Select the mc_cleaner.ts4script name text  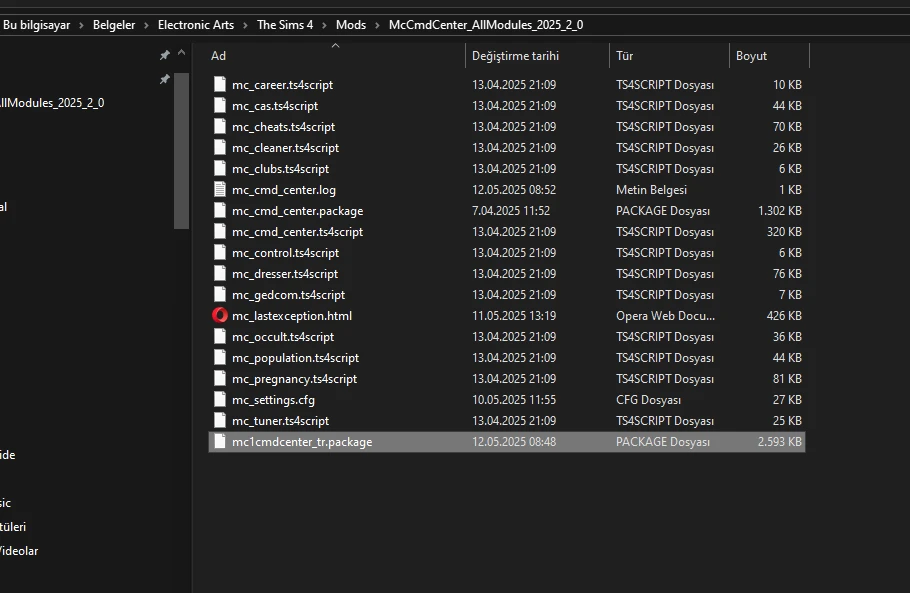[x=286, y=148]
